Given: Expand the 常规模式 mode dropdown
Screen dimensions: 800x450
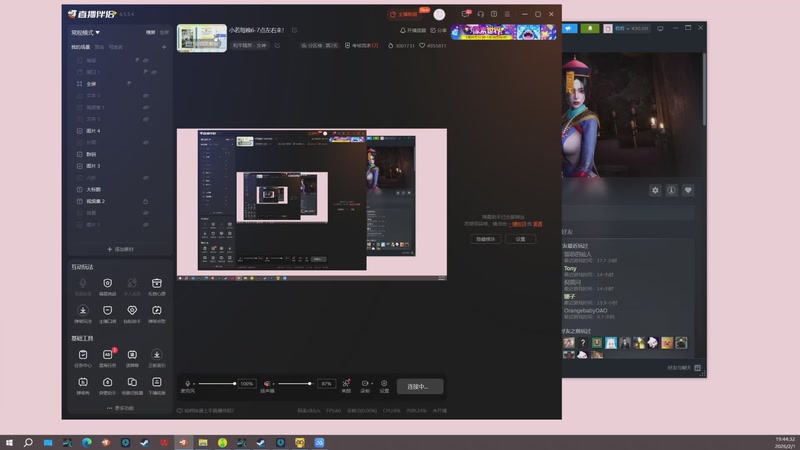Looking at the screenshot, I should click(x=86, y=32).
